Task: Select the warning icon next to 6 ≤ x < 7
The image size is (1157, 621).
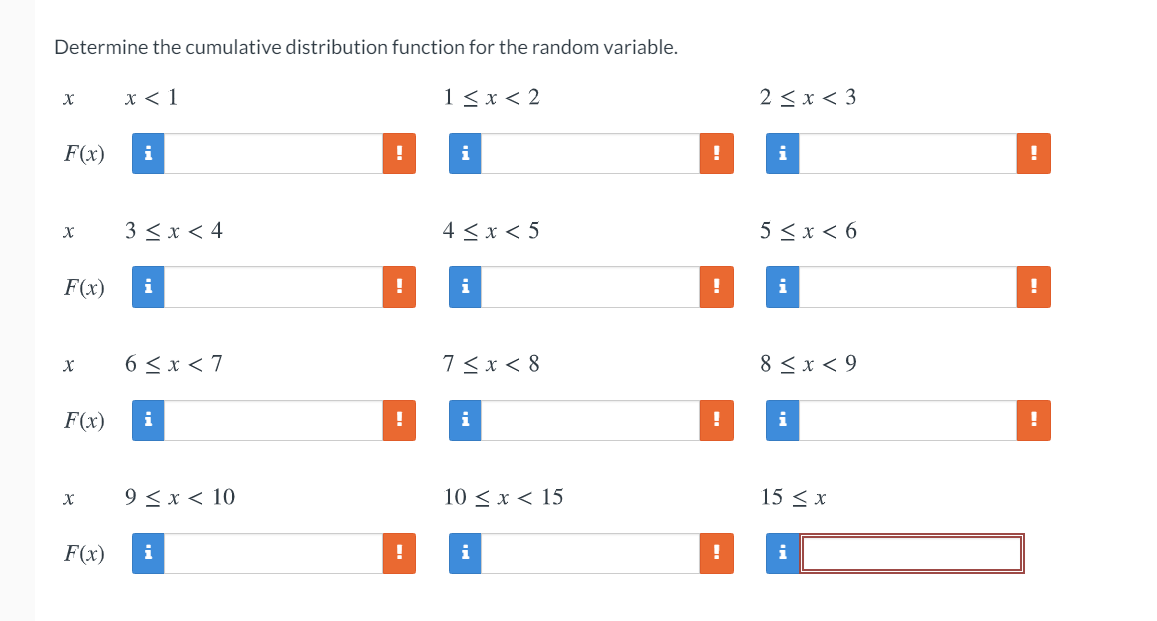Action: click(399, 420)
